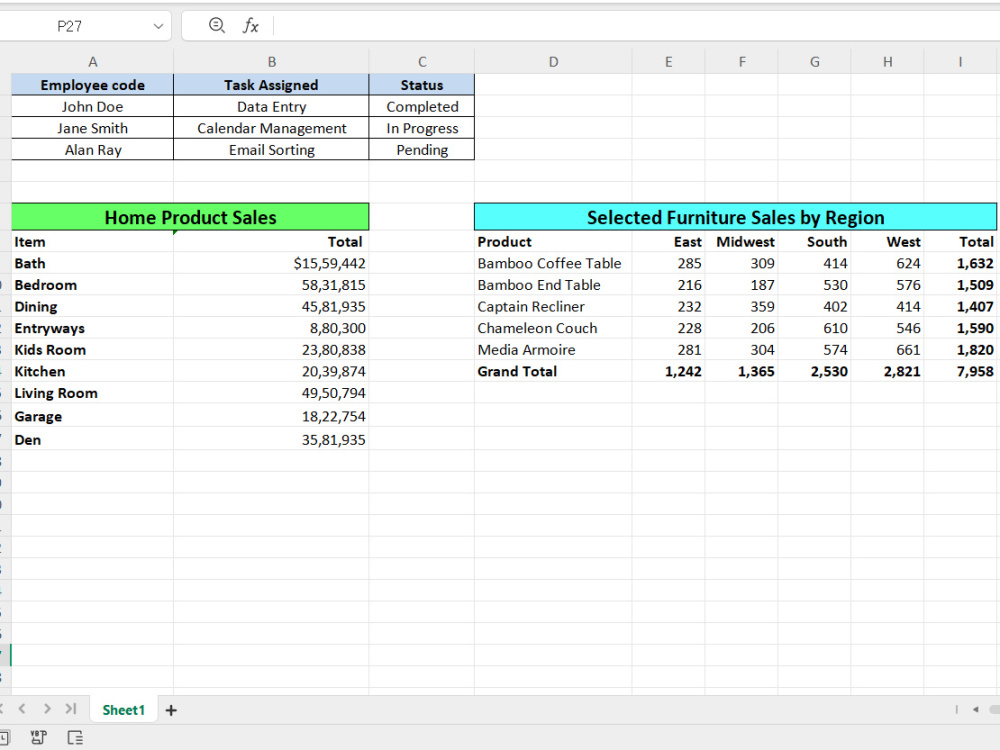Select column I header

(960, 62)
